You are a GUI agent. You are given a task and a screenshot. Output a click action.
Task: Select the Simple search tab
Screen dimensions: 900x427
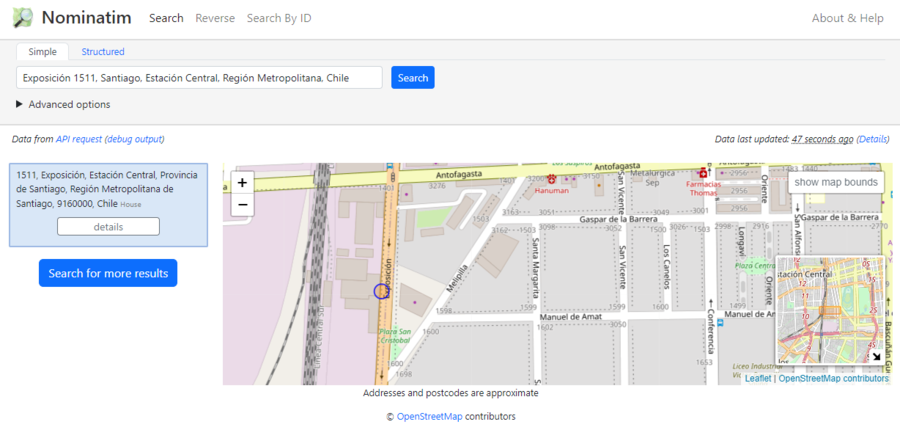click(42, 52)
